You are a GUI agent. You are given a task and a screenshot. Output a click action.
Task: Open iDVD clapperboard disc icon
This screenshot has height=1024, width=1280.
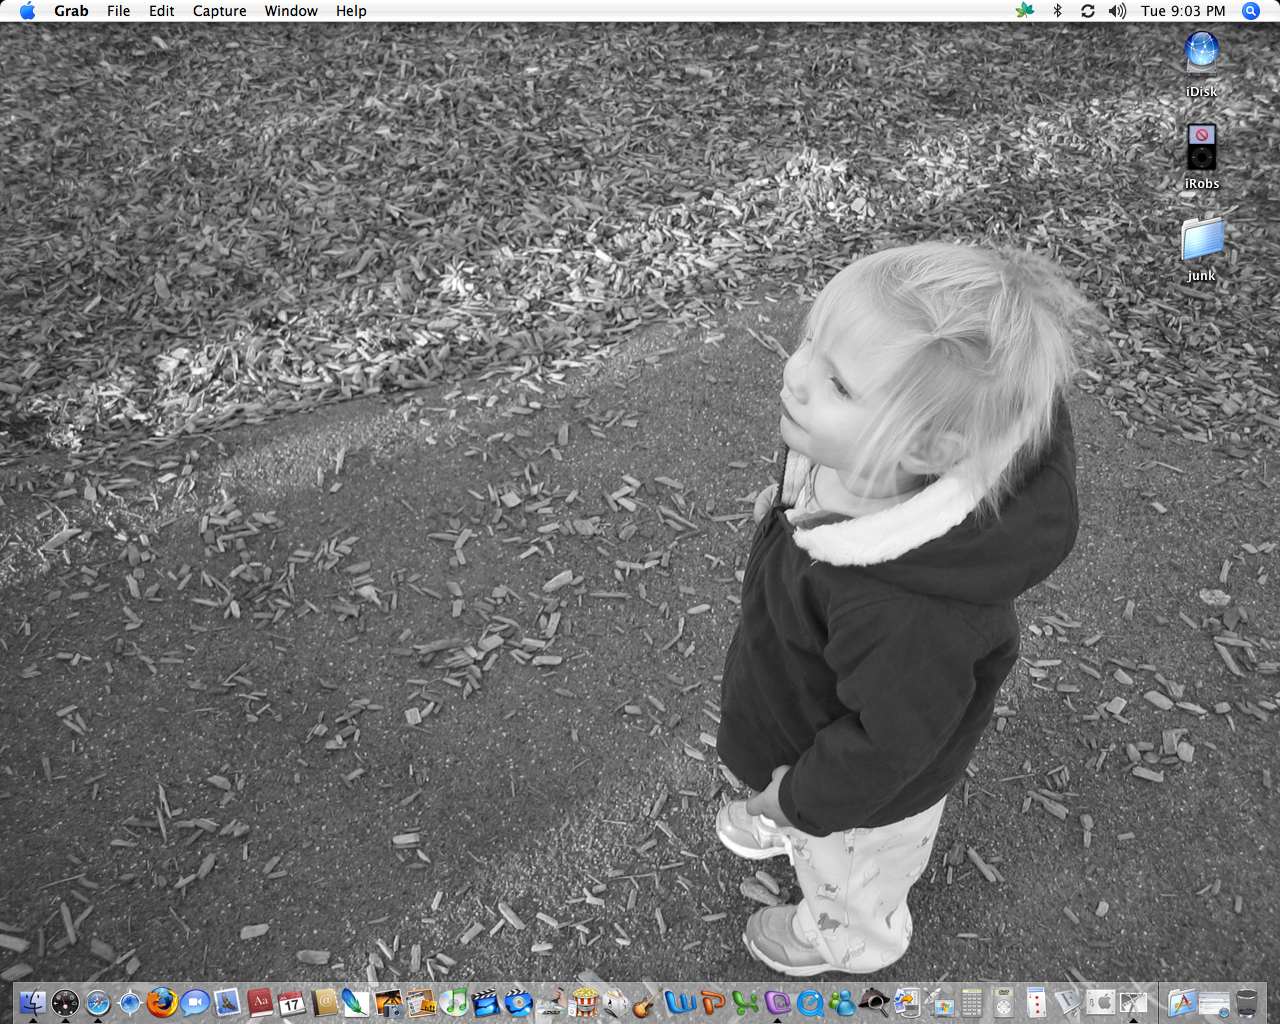click(x=519, y=1002)
